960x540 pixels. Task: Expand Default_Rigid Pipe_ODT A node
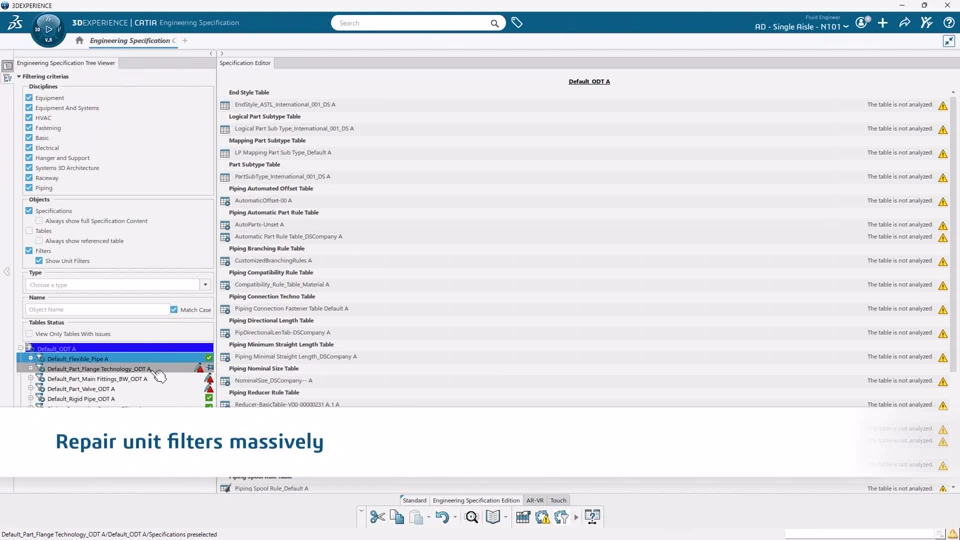point(31,399)
